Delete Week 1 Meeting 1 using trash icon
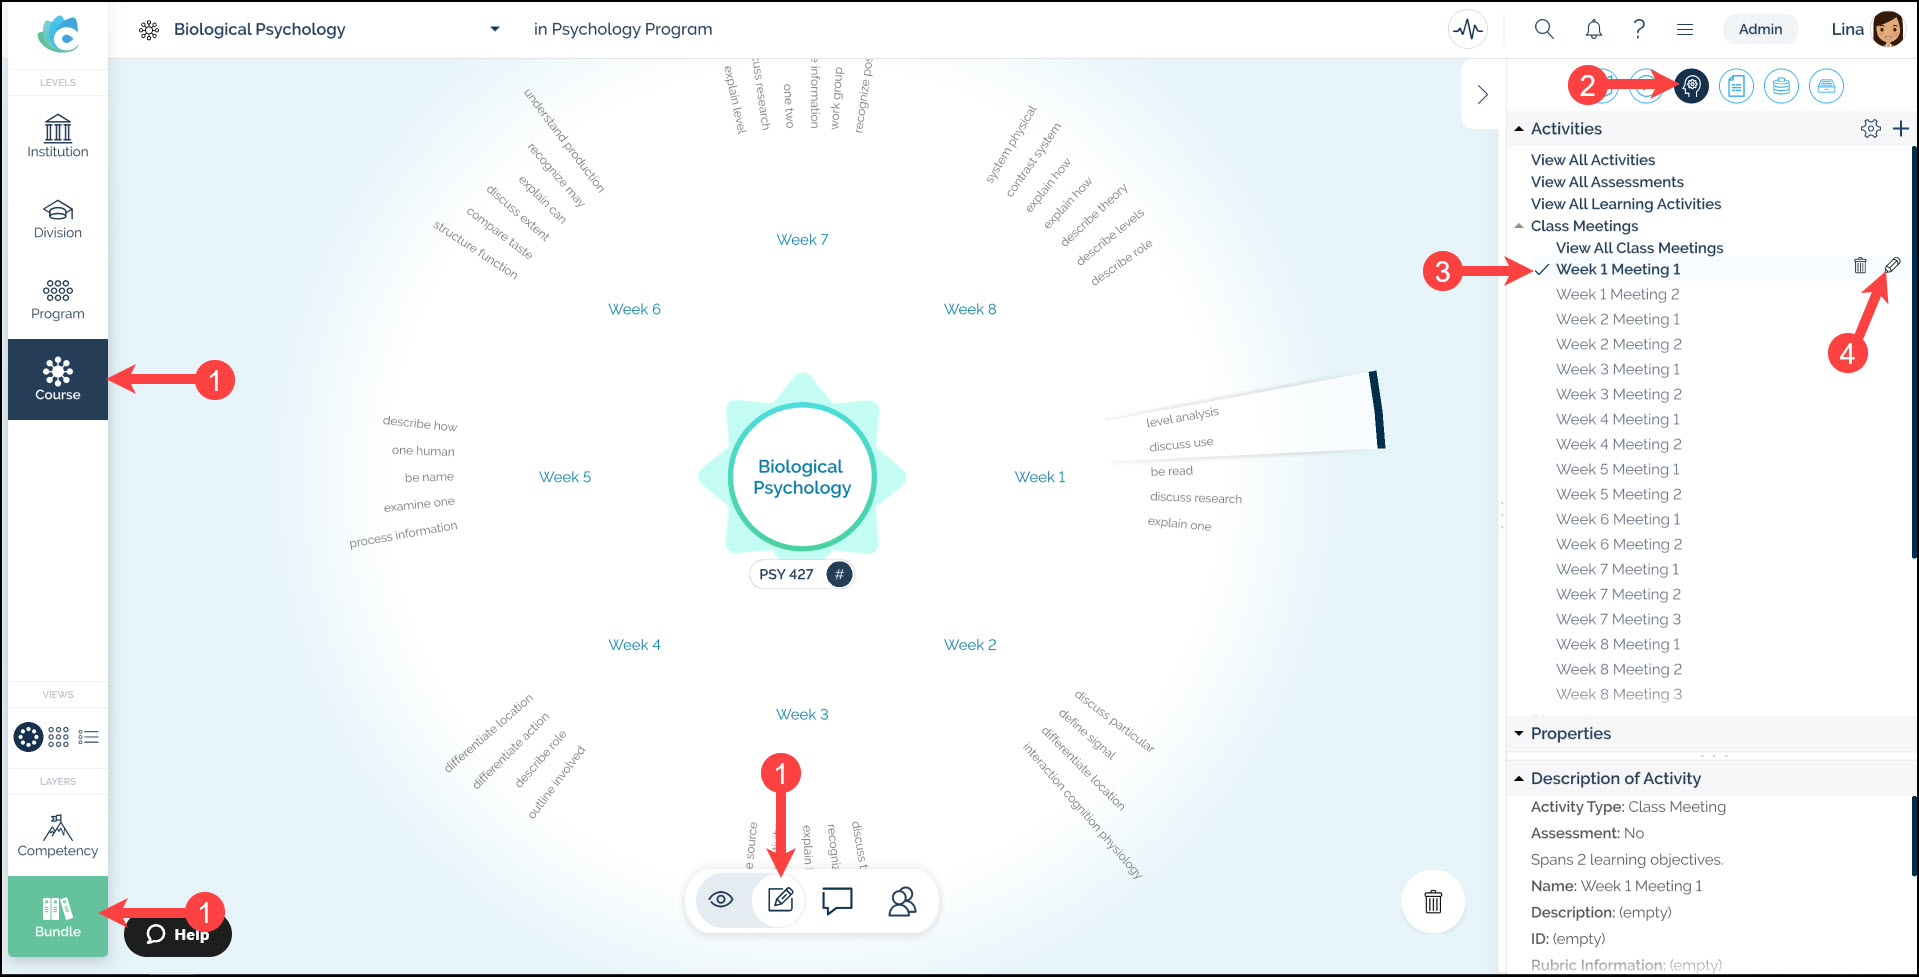 (x=1860, y=266)
